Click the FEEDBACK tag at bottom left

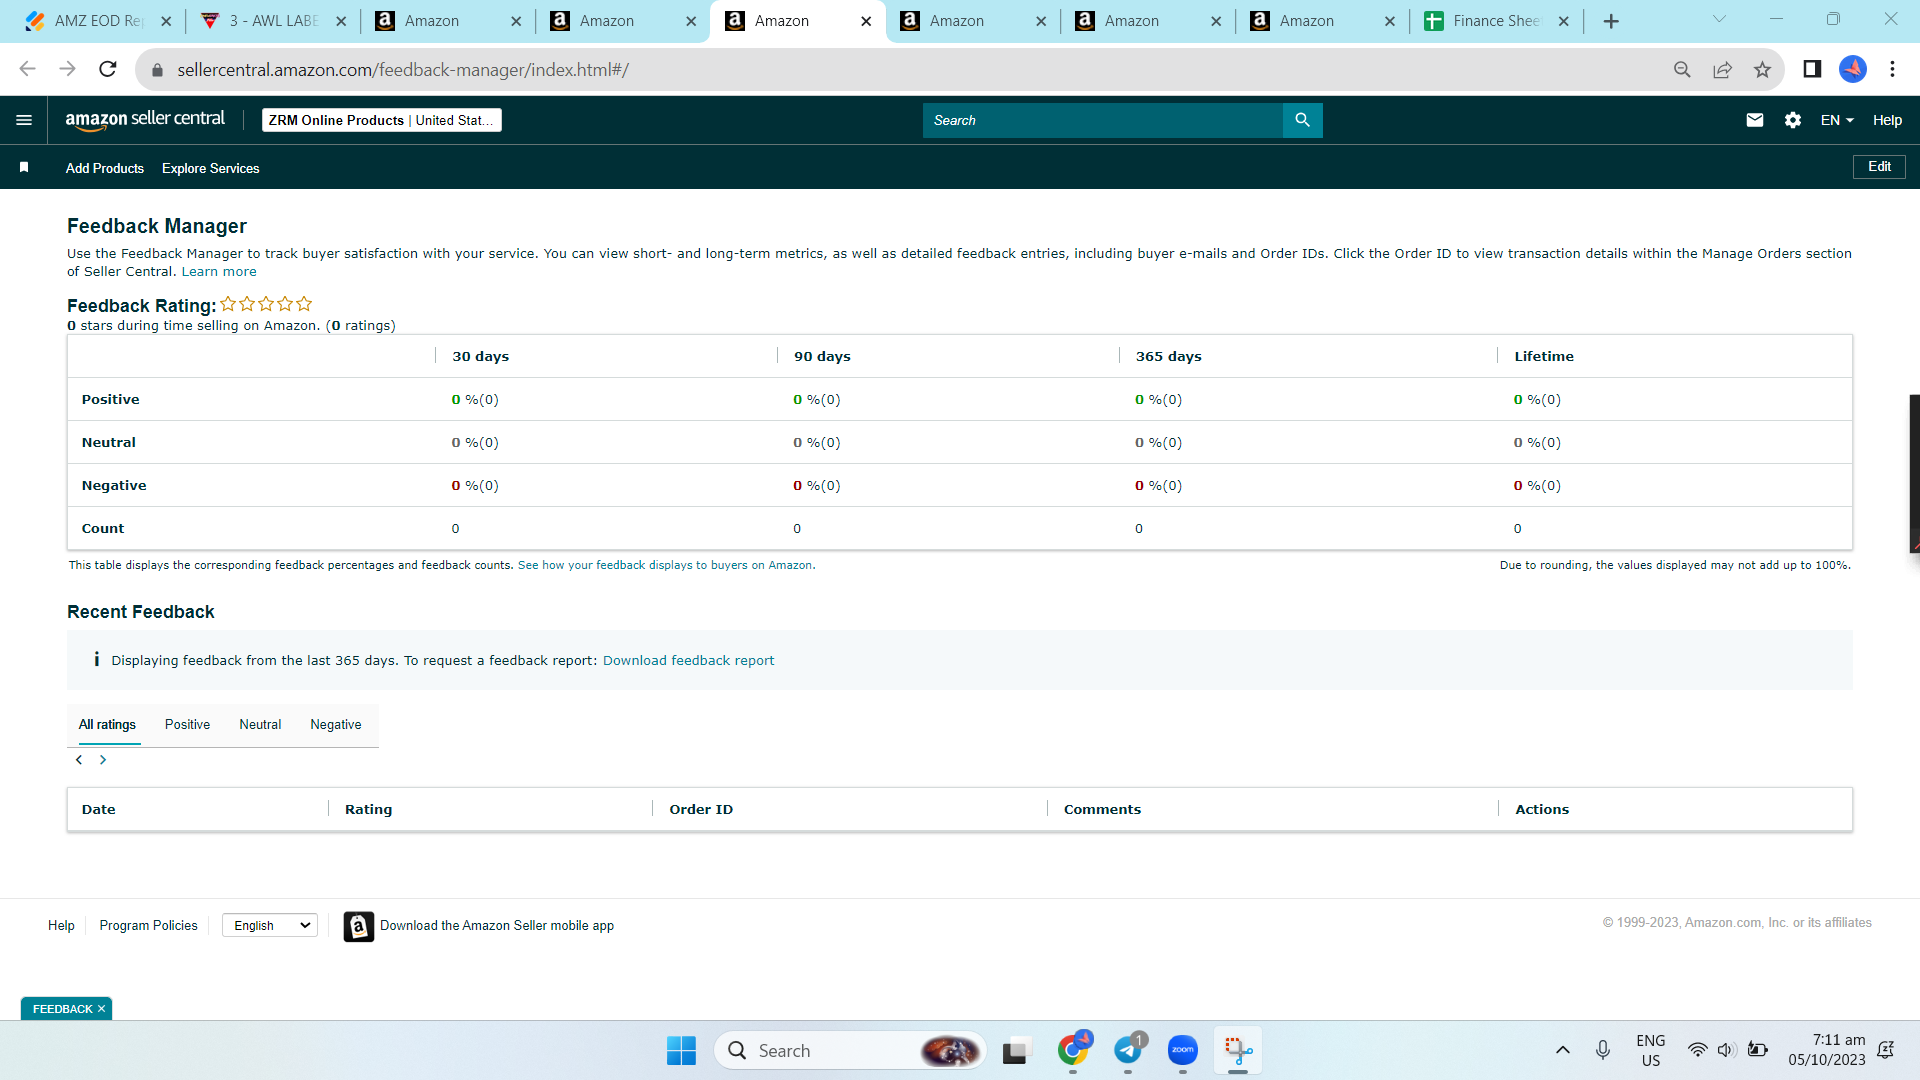click(x=62, y=1009)
